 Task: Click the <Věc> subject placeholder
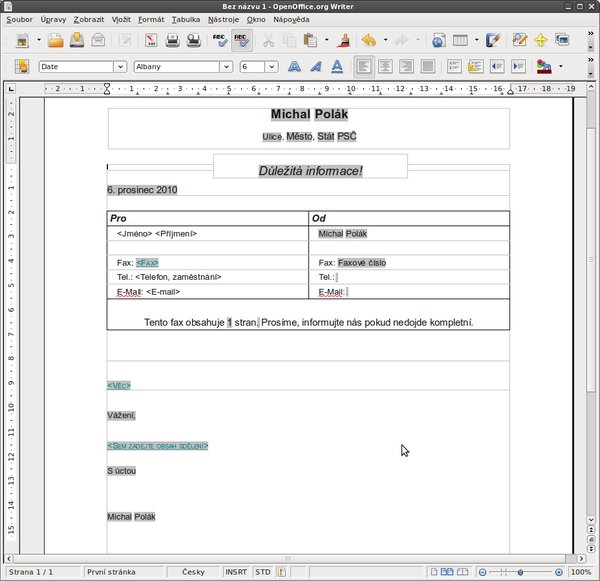point(119,385)
